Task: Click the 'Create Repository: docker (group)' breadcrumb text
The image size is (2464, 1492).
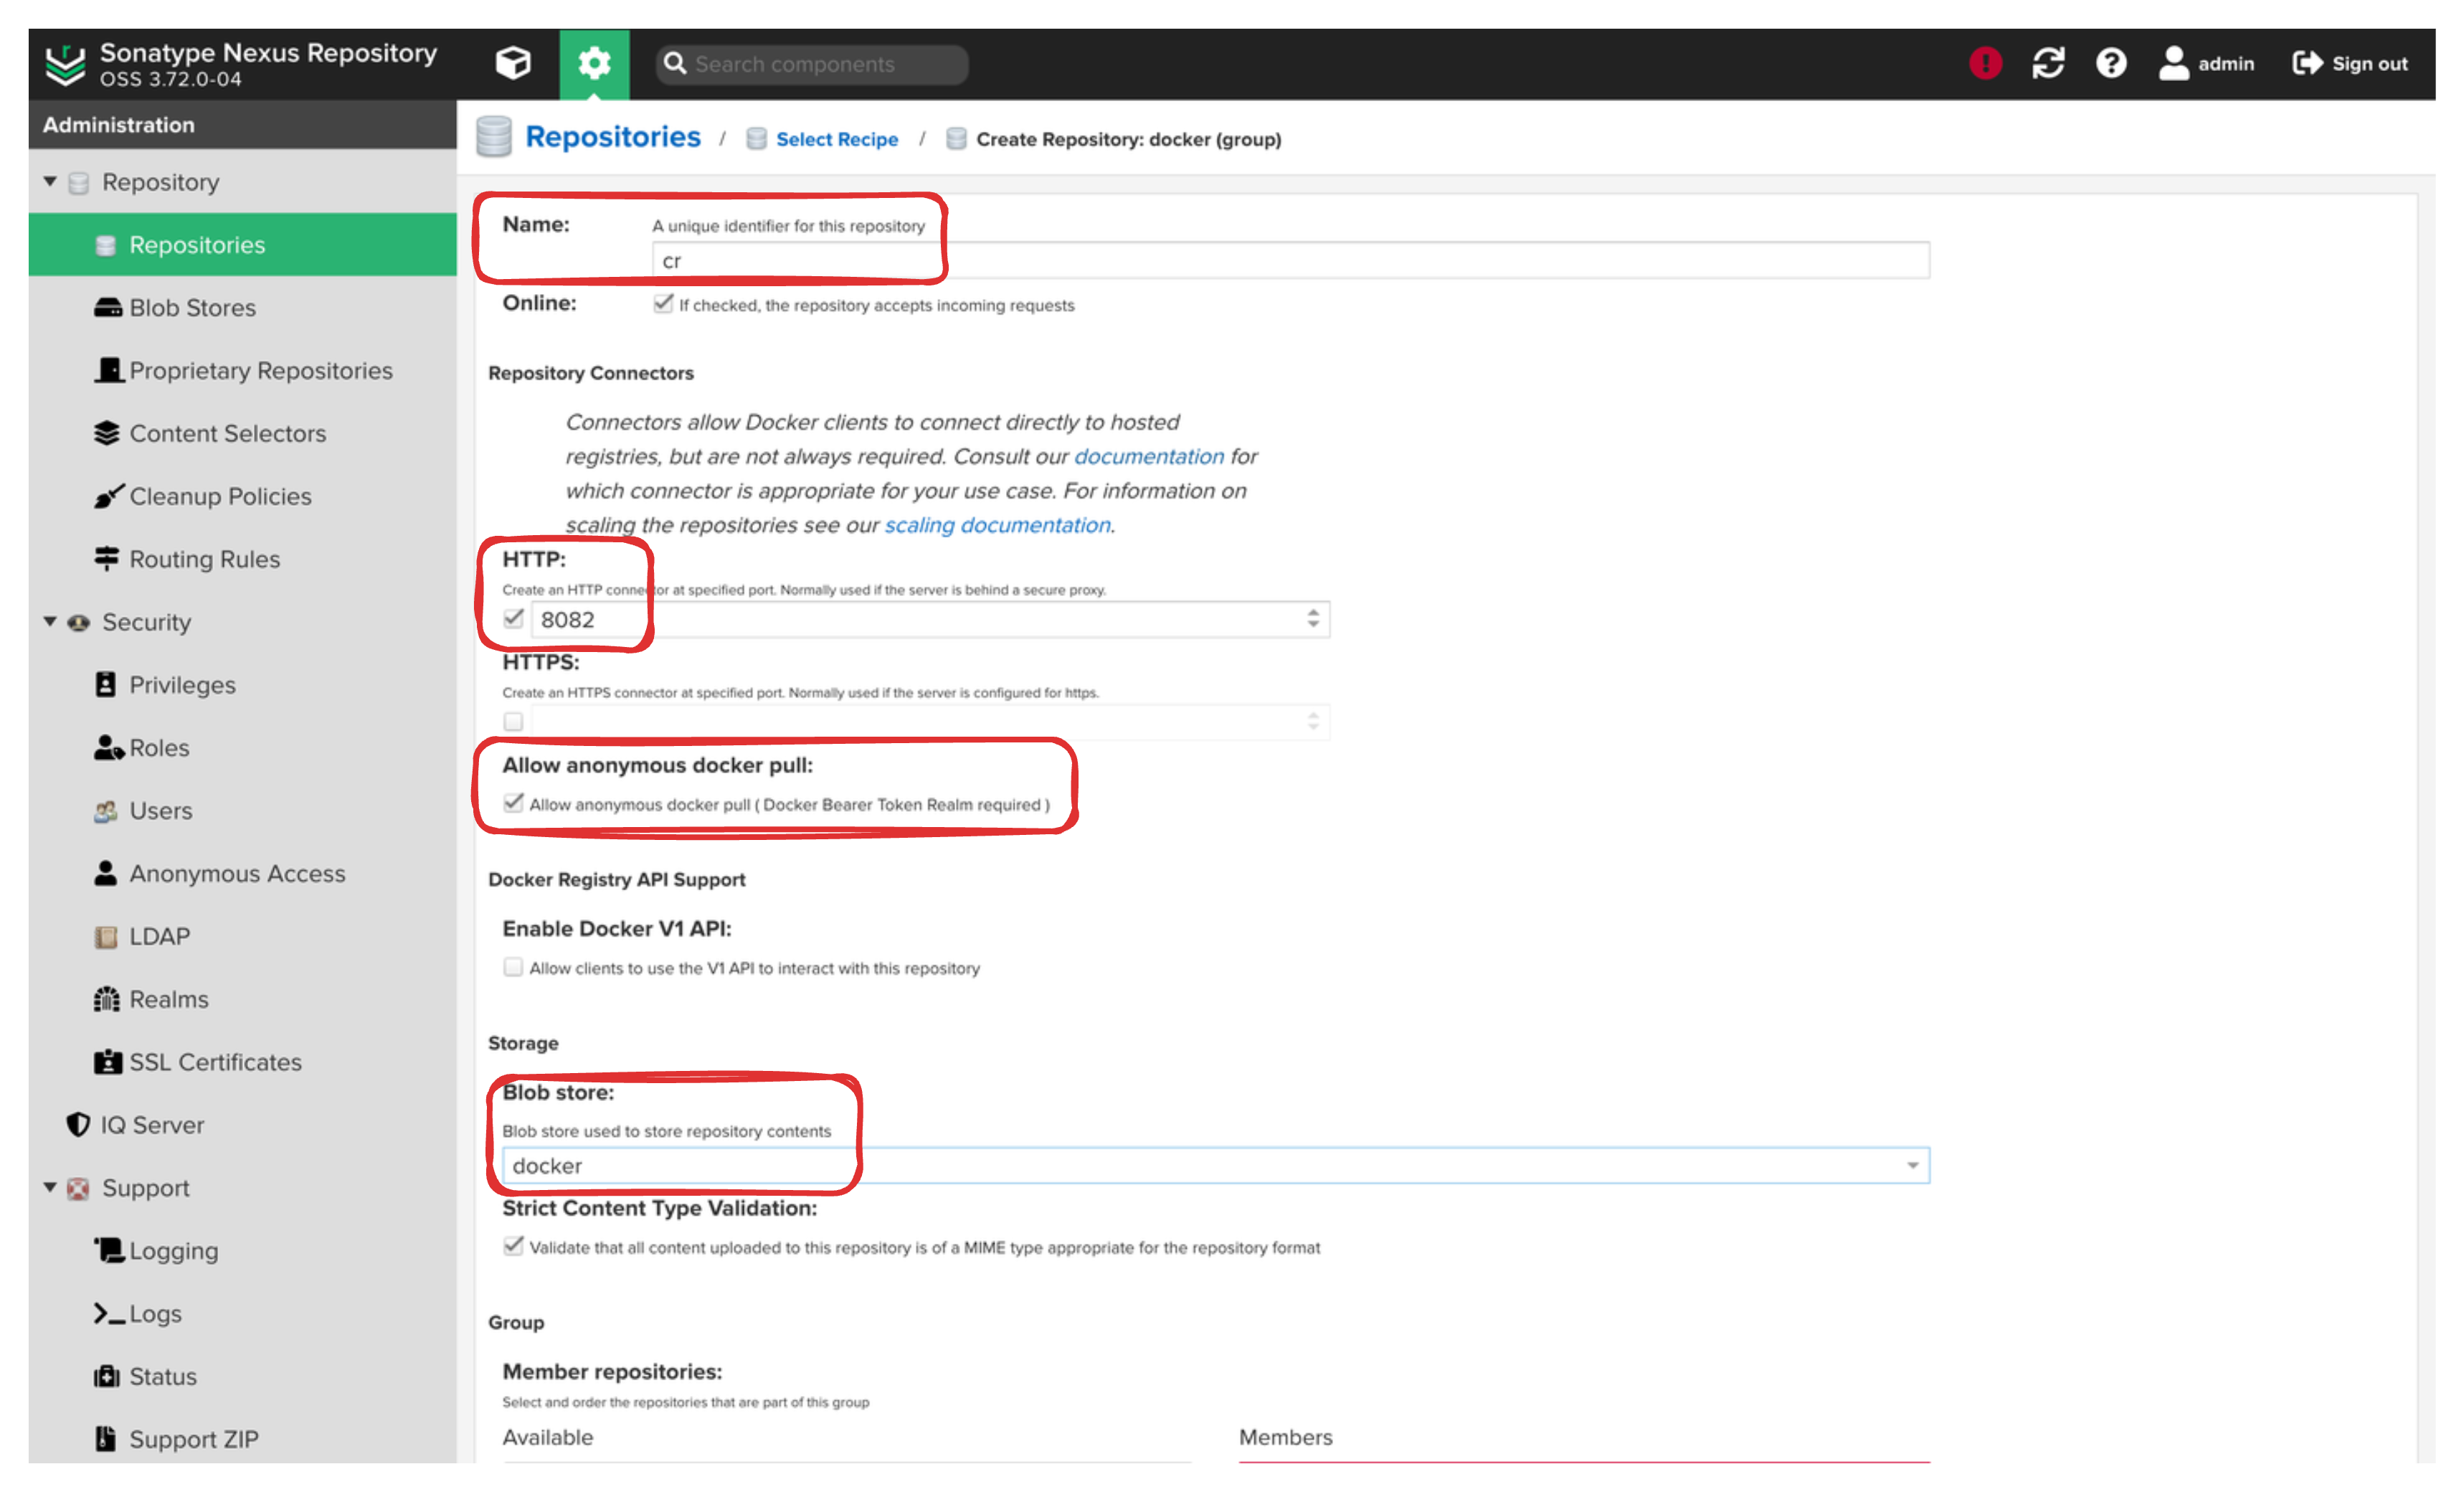Action: pos(1128,139)
